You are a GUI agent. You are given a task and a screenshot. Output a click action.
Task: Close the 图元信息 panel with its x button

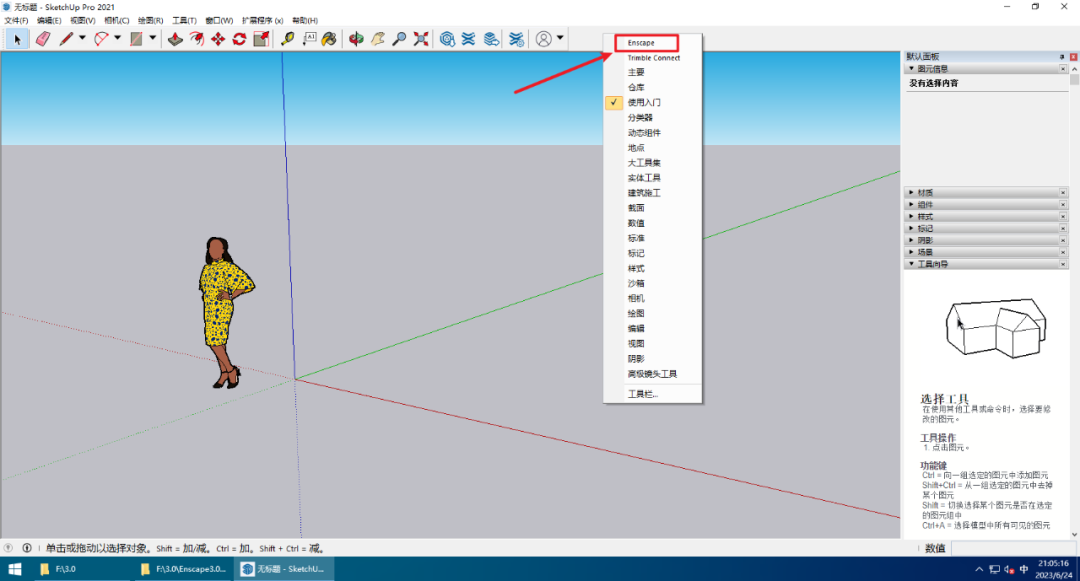(1063, 70)
